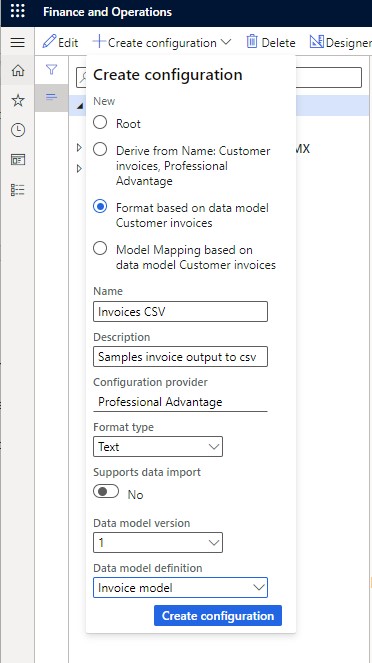
Task: Click the search filter box
Action: pos(328,77)
